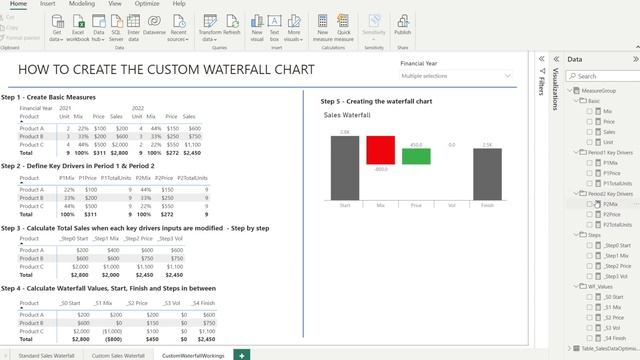Refresh the data
The height and width of the screenshot is (360, 640).
tap(232, 24)
